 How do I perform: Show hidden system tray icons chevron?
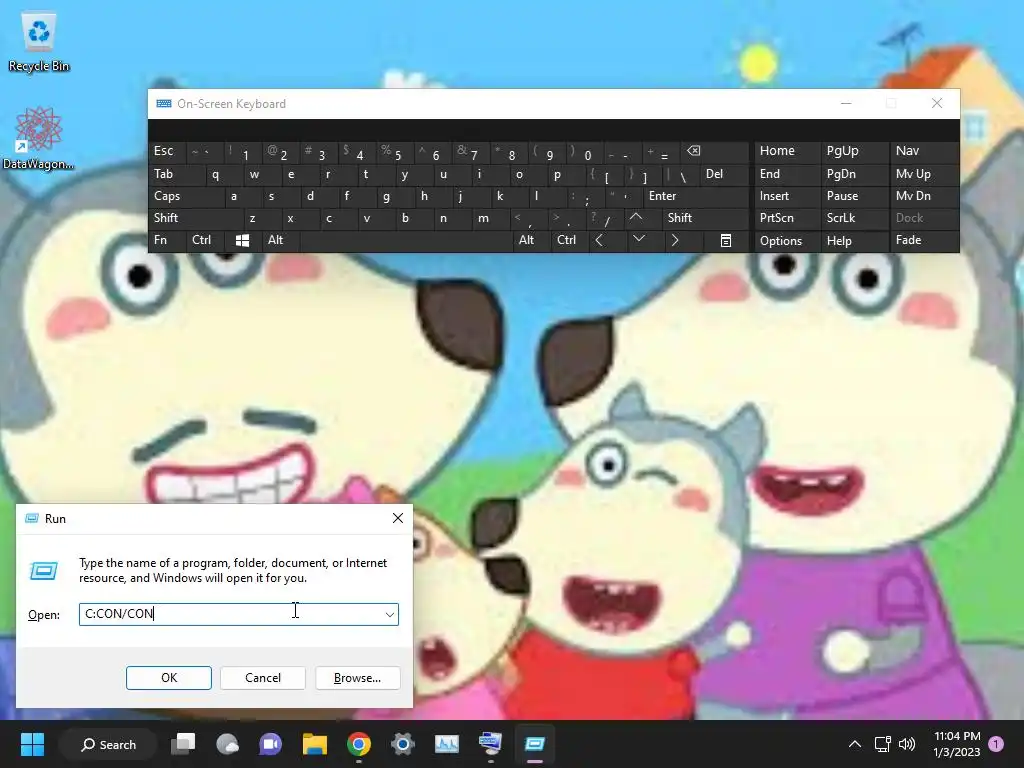pos(854,744)
